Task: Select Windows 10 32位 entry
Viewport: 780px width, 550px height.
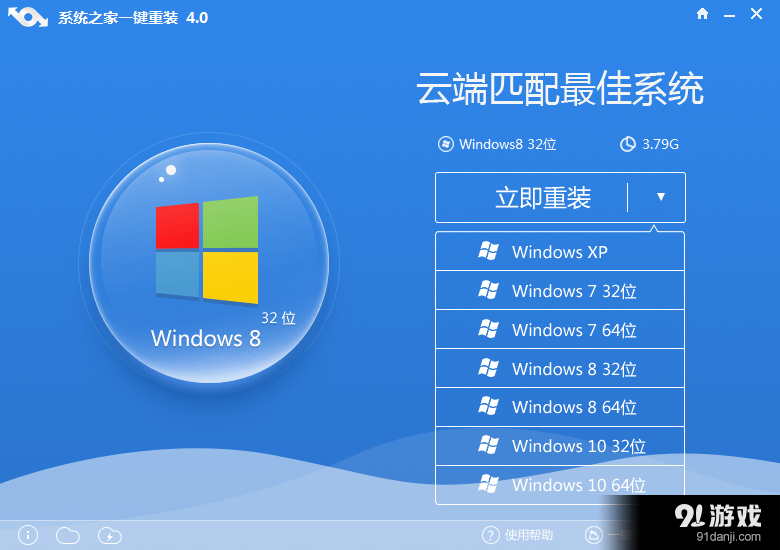Action: (559, 446)
